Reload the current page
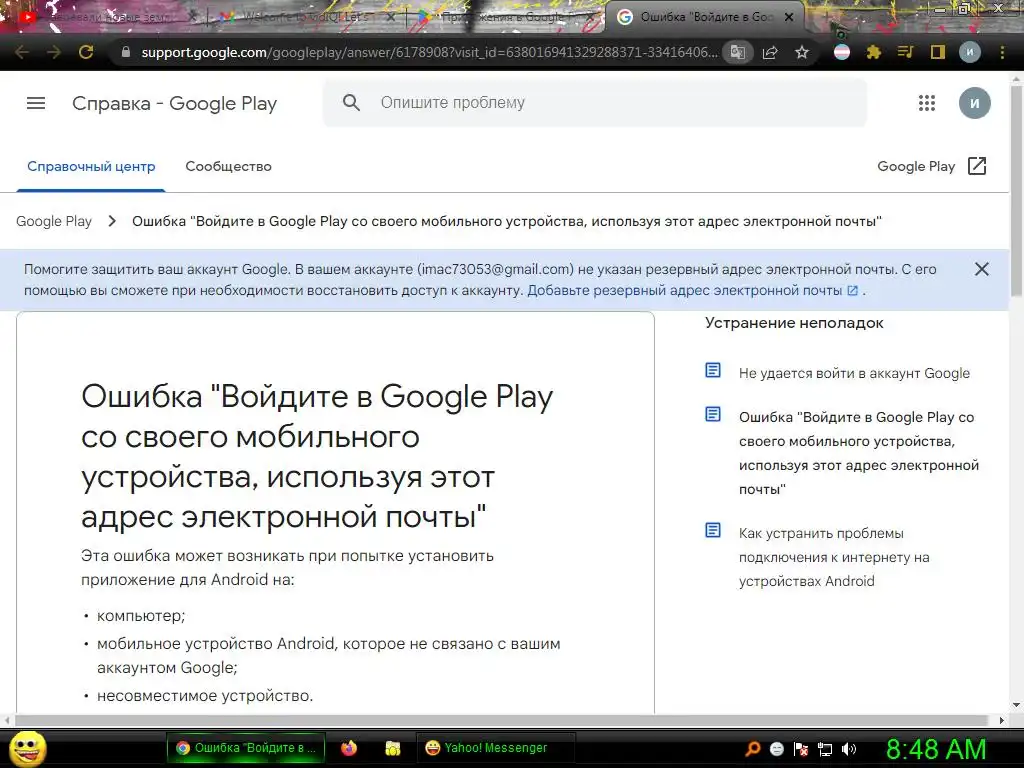The image size is (1024, 768). pyautogui.click(x=86, y=52)
